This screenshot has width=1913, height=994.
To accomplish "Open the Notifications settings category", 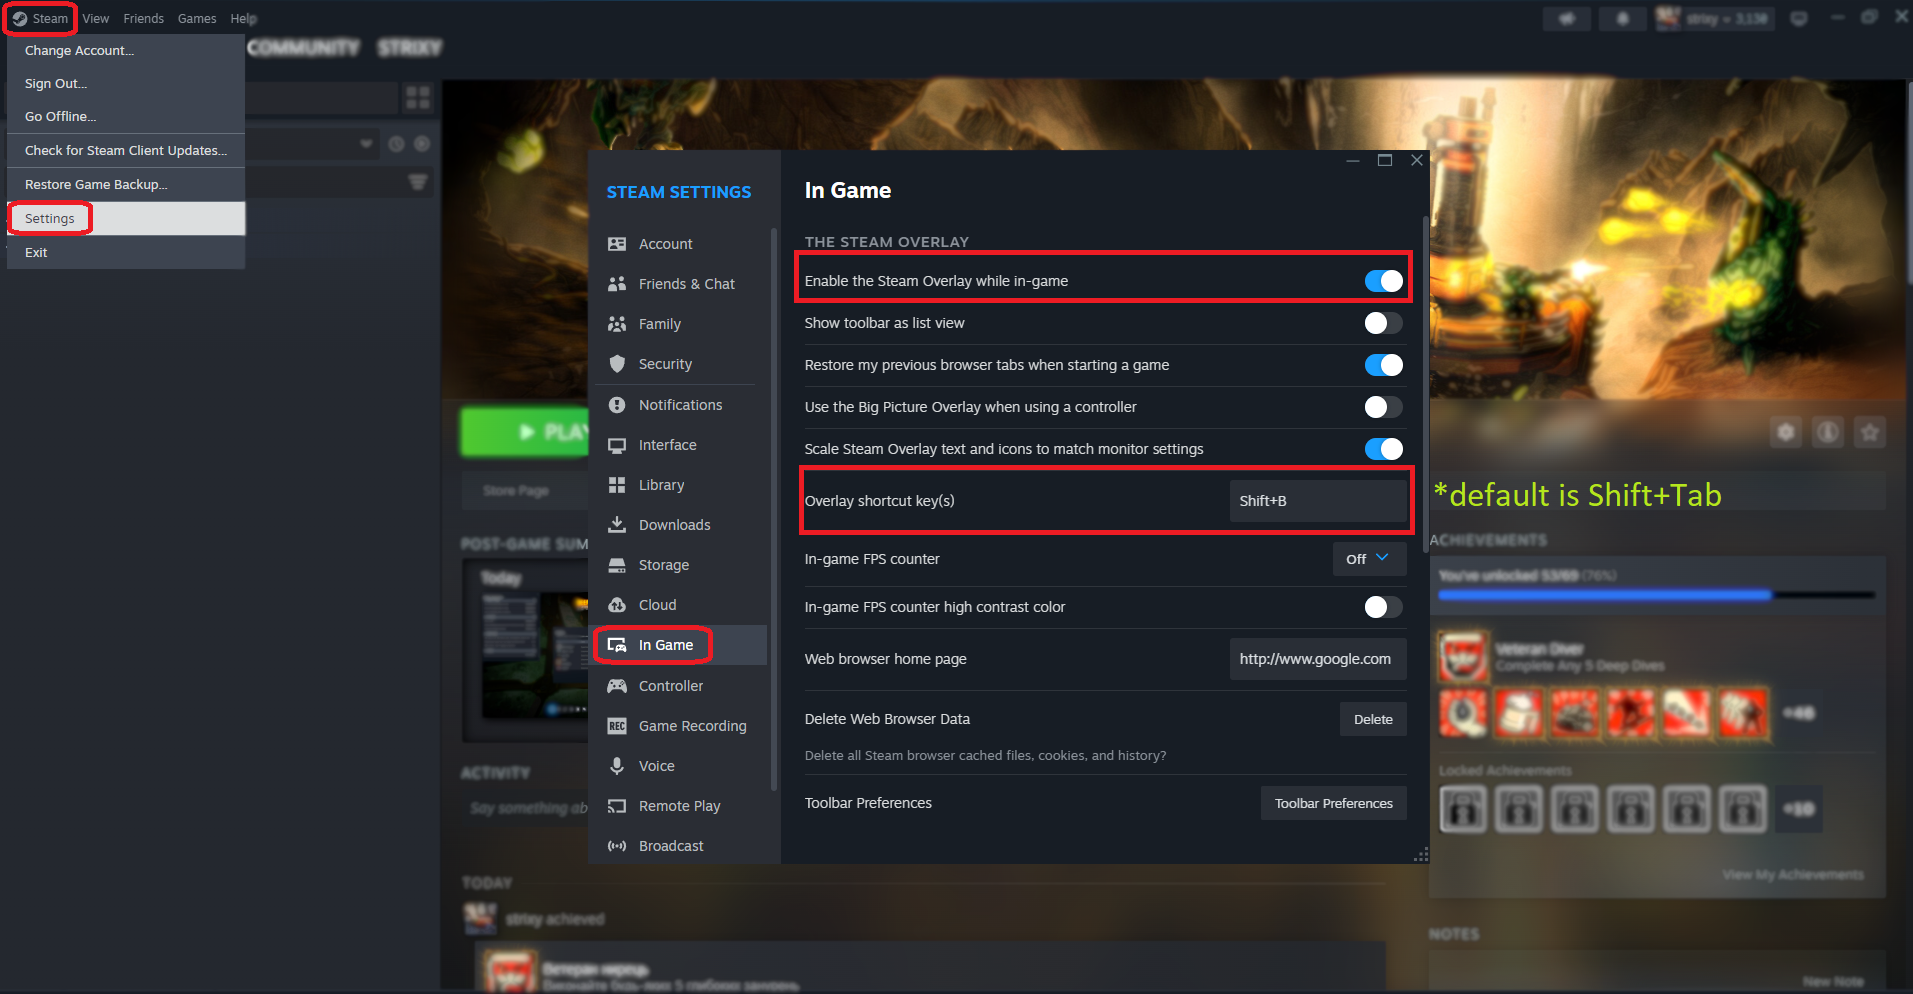I will pyautogui.click(x=680, y=405).
